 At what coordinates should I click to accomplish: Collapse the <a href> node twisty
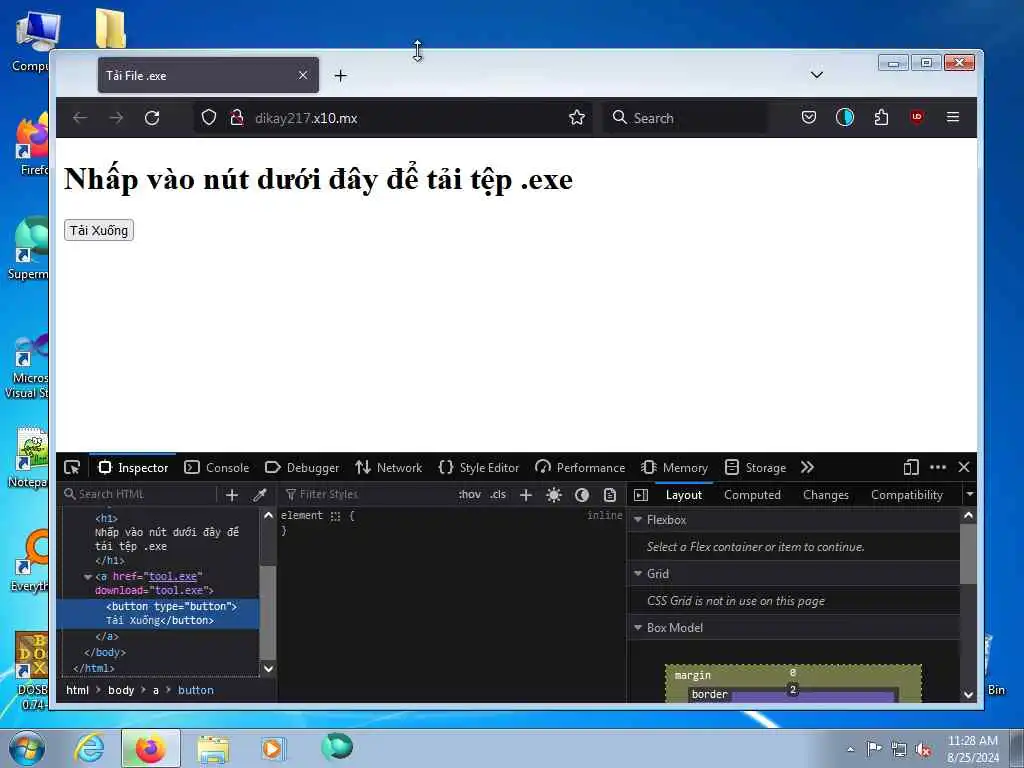(x=88, y=577)
